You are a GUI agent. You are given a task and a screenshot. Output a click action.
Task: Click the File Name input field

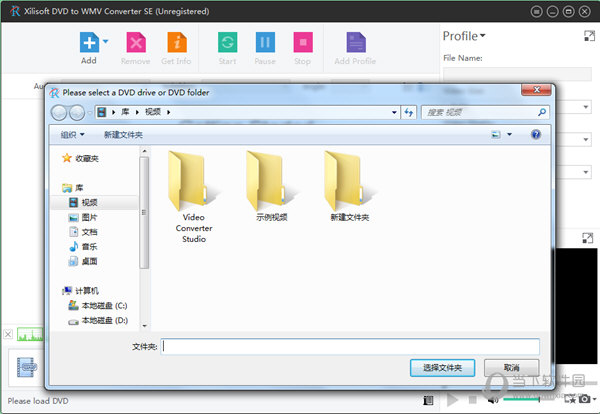[517, 74]
